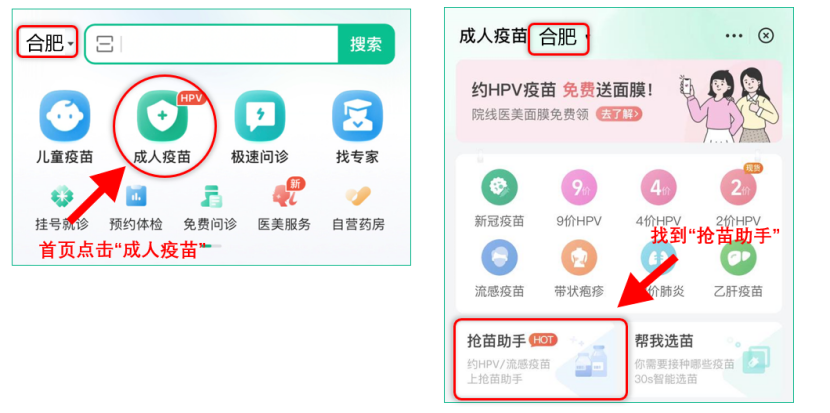The image size is (830, 413).
Task: Choose the 新冠疫苗 COVID vaccine icon
Action: pyautogui.click(x=499, y=187)
